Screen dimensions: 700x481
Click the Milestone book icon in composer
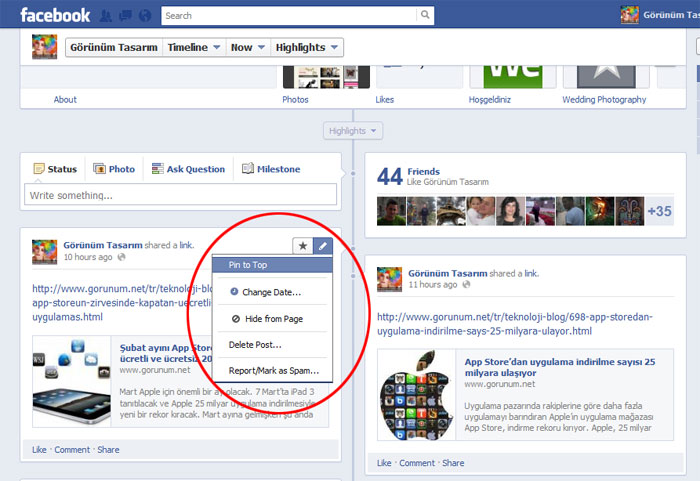pos(247,168)
